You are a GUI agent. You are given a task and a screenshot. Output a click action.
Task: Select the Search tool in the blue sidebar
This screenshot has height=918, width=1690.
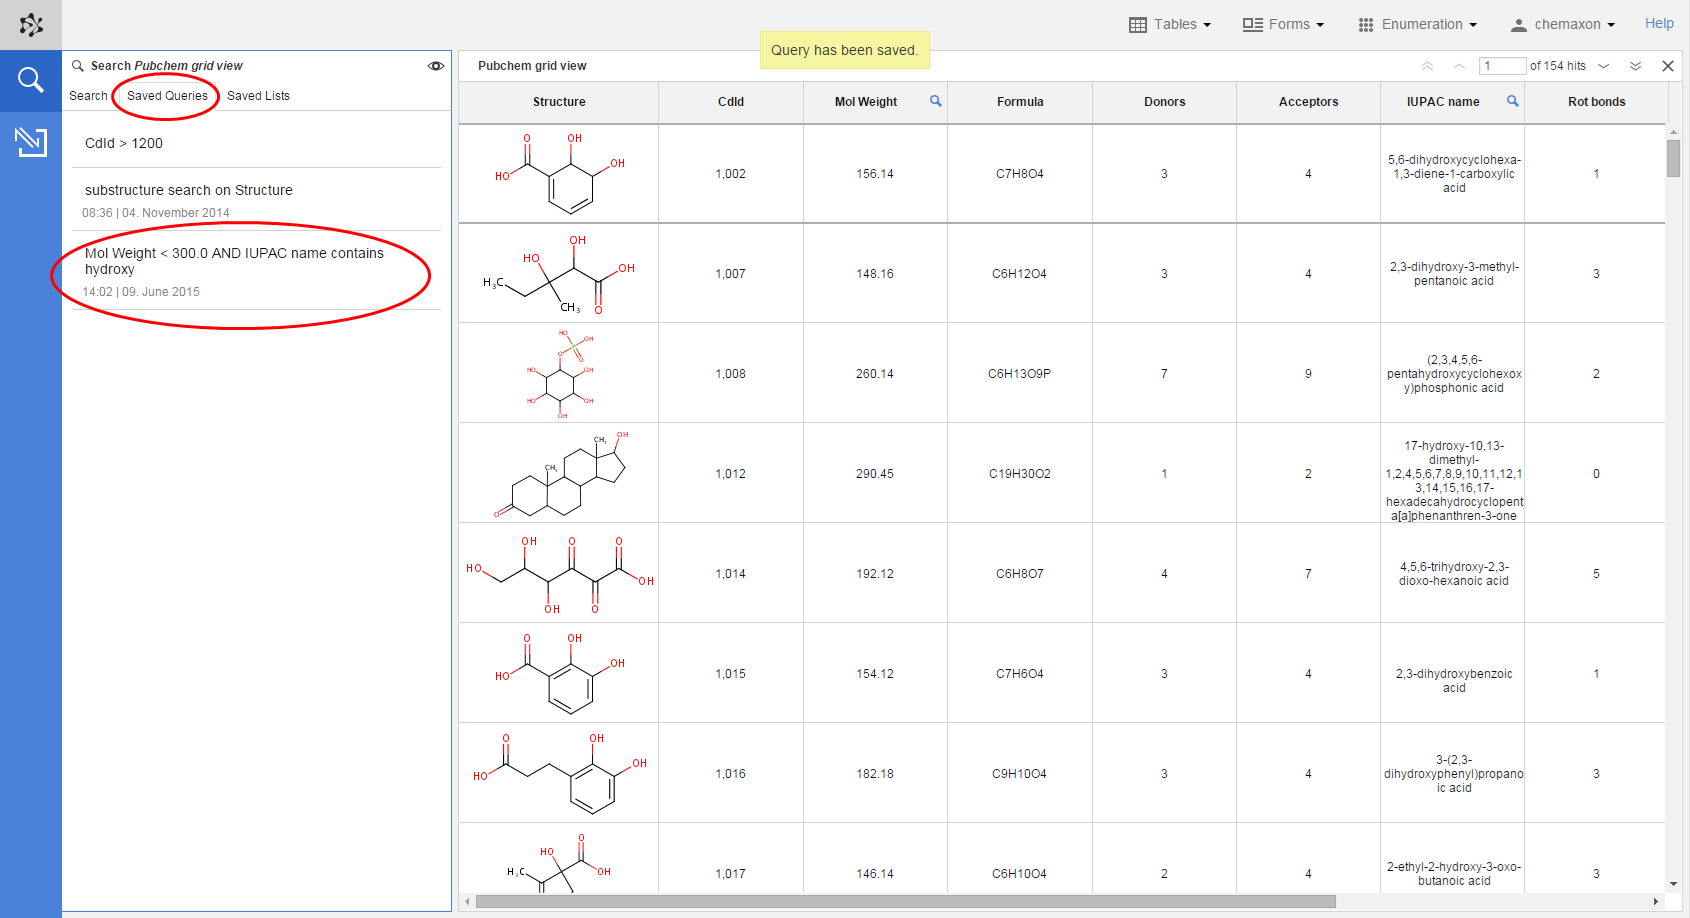pyautogui.click(x=30, y=79)
